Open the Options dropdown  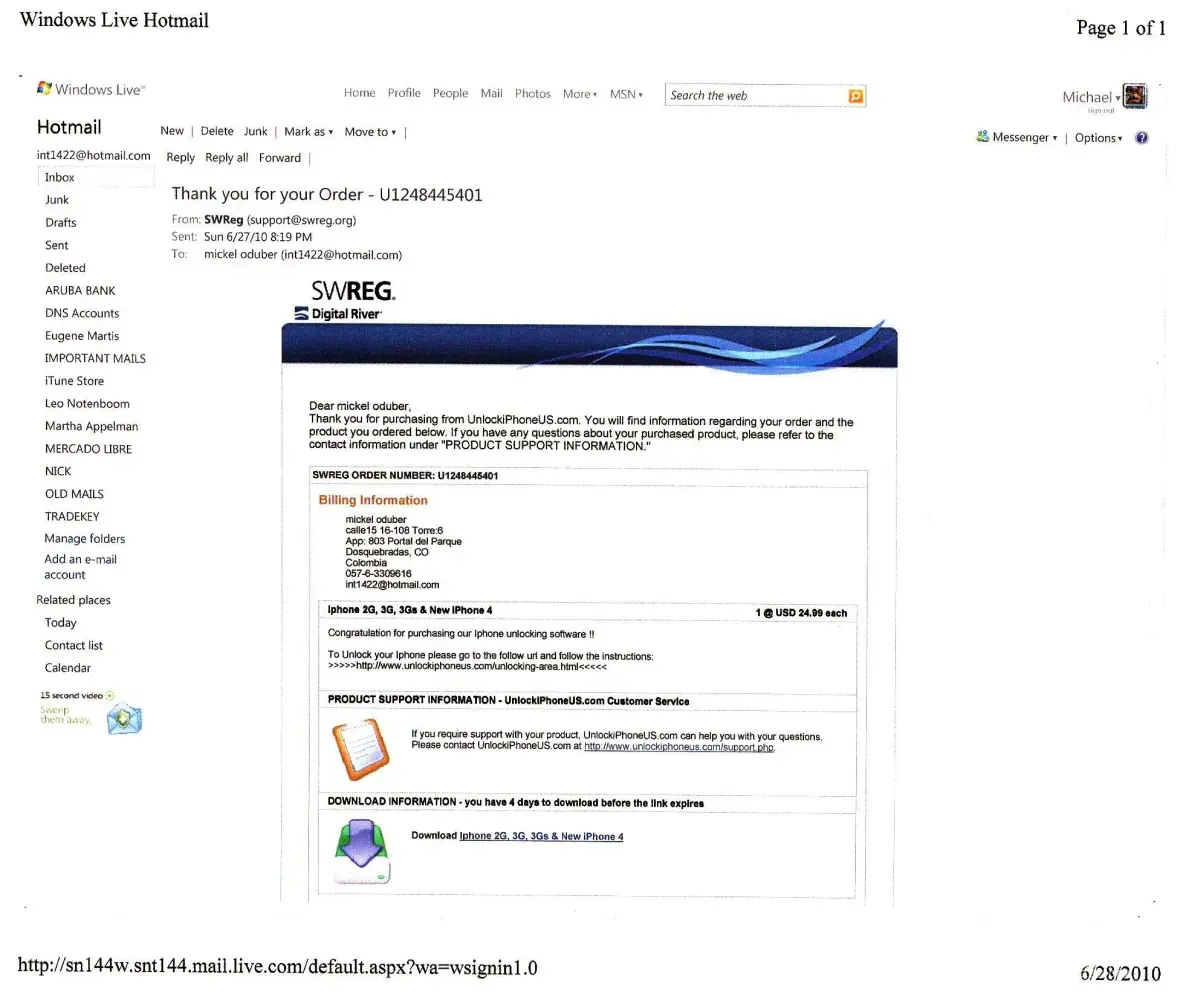pyautogui.click(x=1098, y=137)
